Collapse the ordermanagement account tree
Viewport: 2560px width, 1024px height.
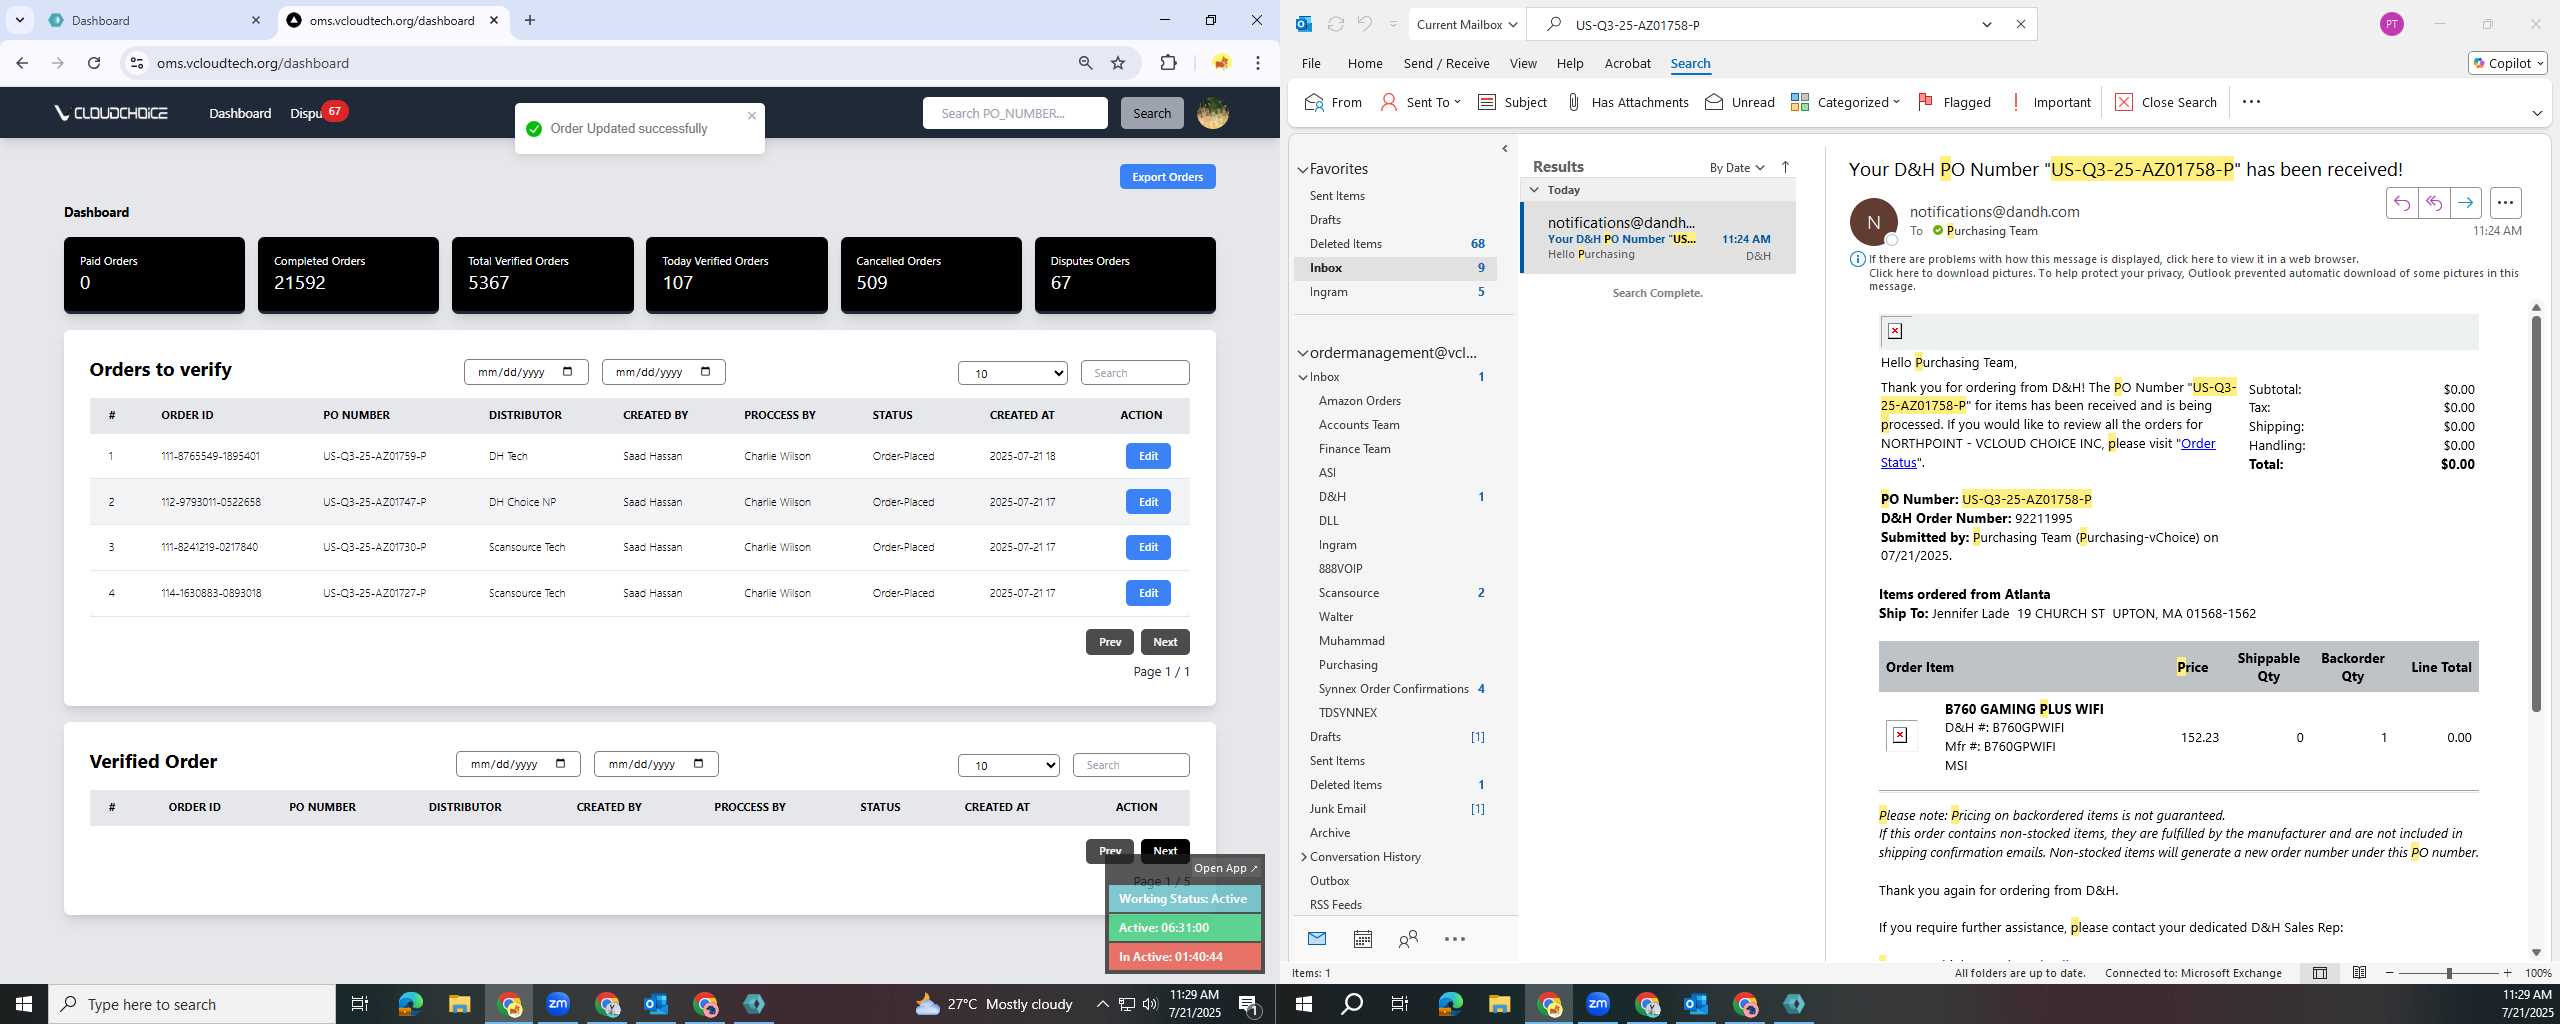pyautogui.click(x=1302, y=353)
